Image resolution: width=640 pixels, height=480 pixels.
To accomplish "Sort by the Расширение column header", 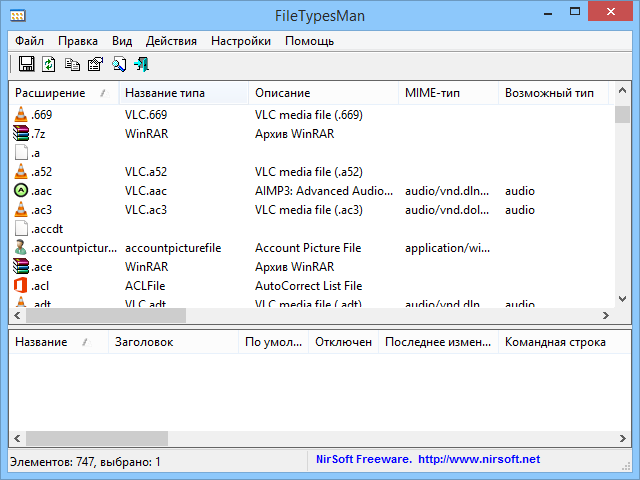I will (56, 93).
